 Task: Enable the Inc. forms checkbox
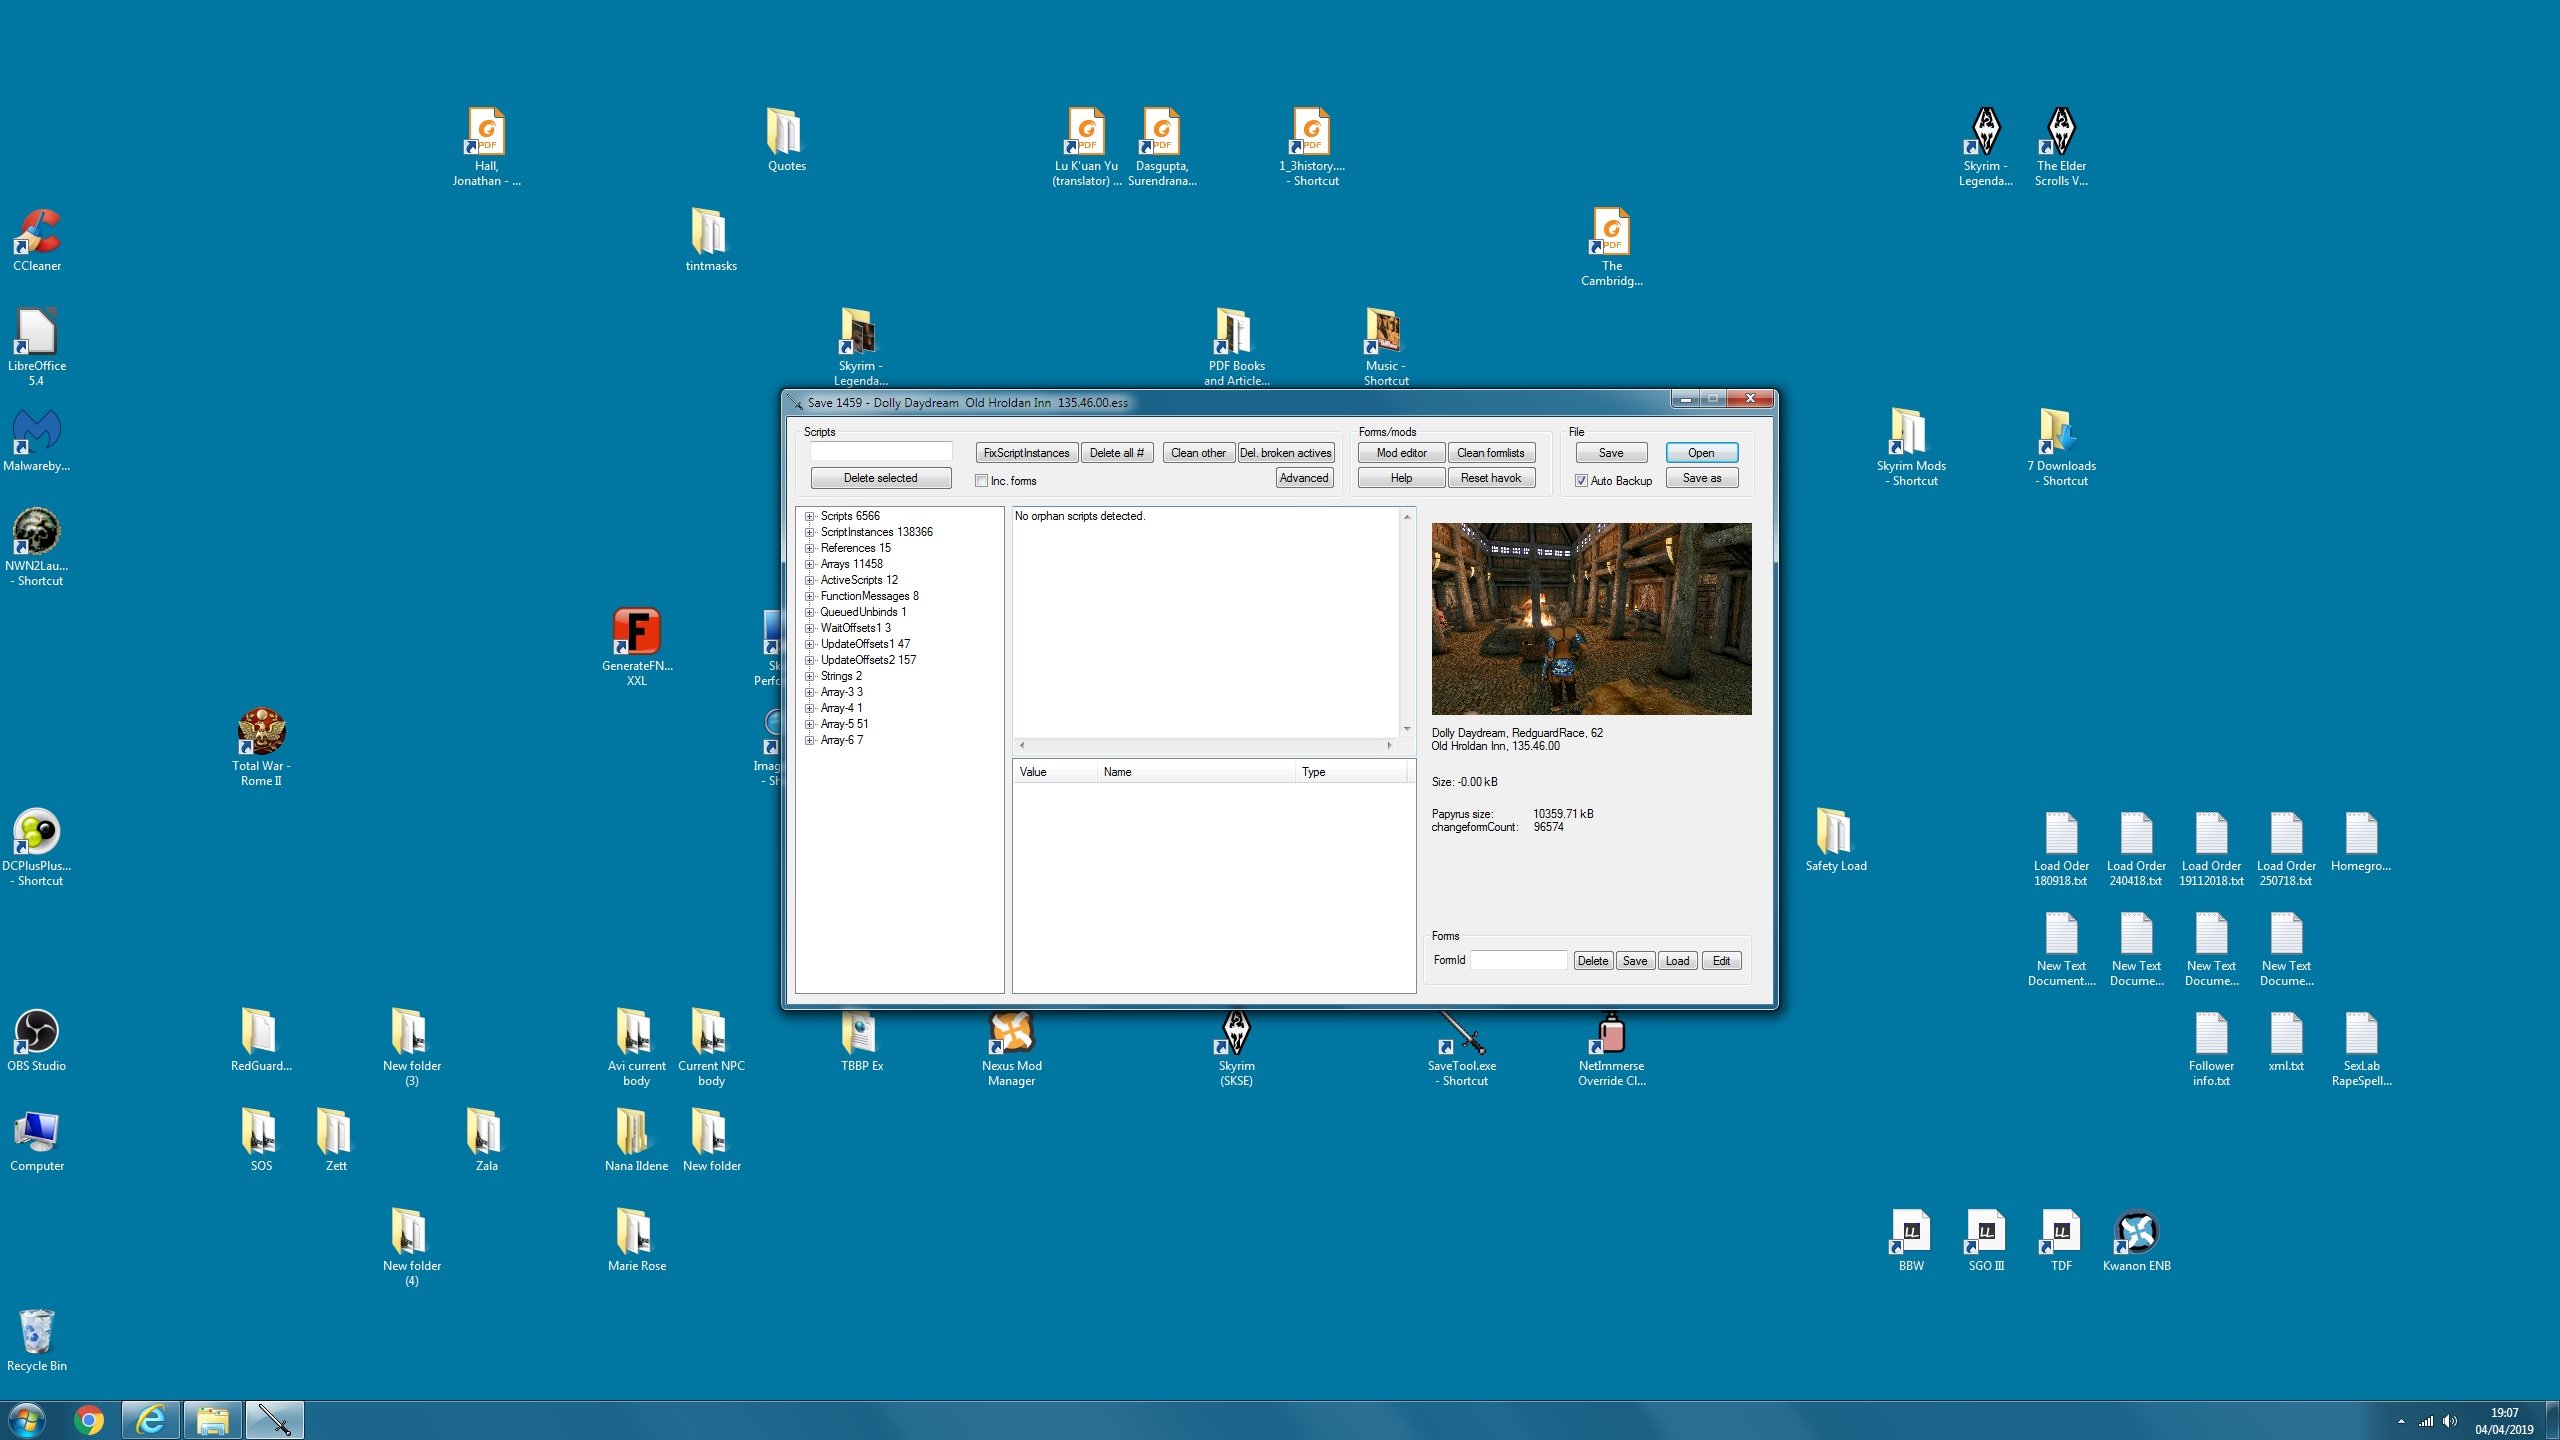click(x=981, y=481)
